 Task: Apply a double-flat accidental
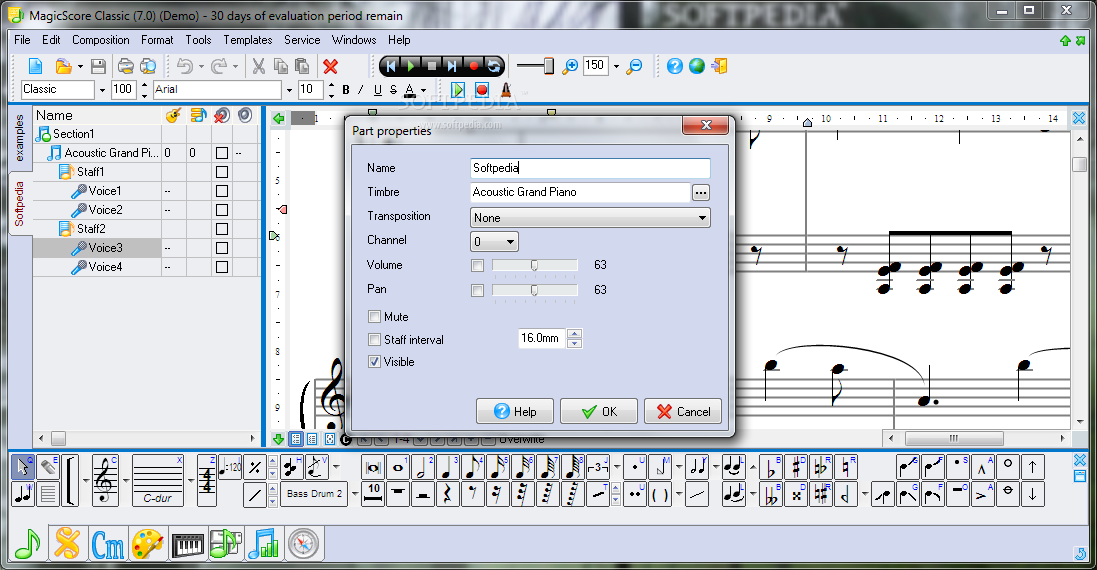click(x=770, y=494)
